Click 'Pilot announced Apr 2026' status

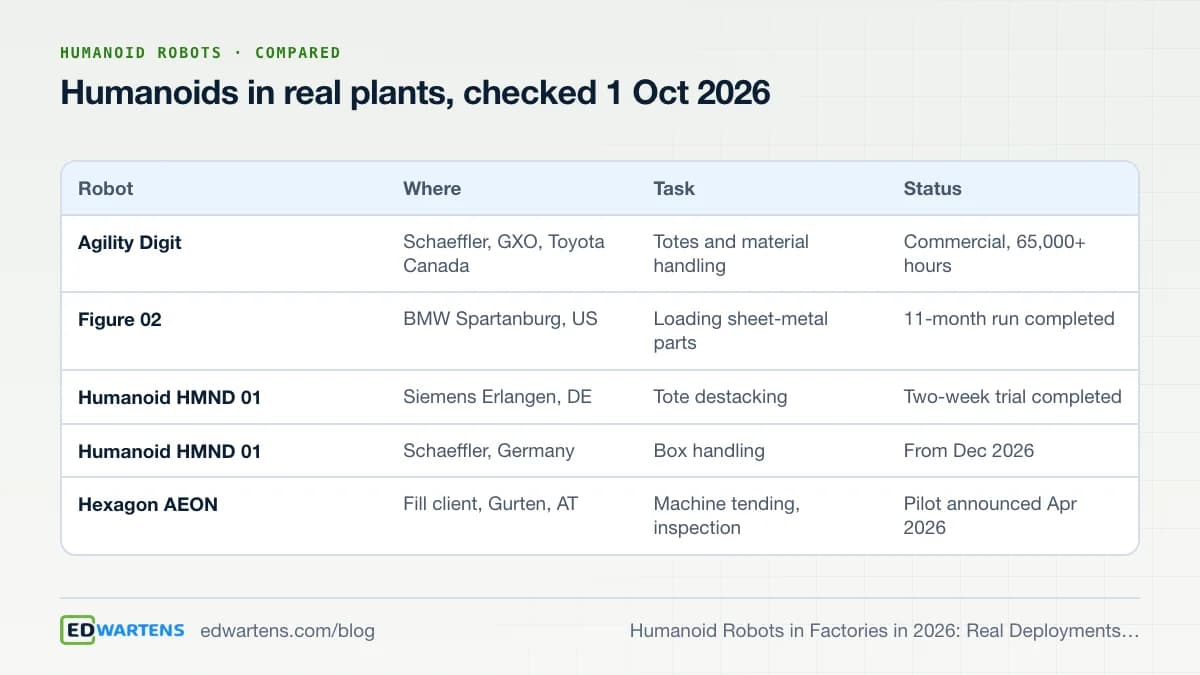990,516
